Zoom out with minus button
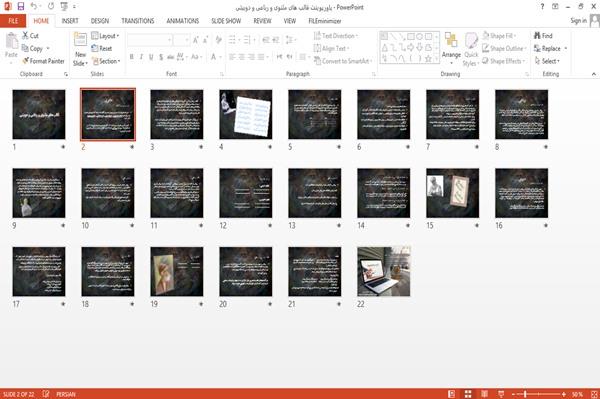The width and height of the screenshot is (600, 399). pos(514,394)
